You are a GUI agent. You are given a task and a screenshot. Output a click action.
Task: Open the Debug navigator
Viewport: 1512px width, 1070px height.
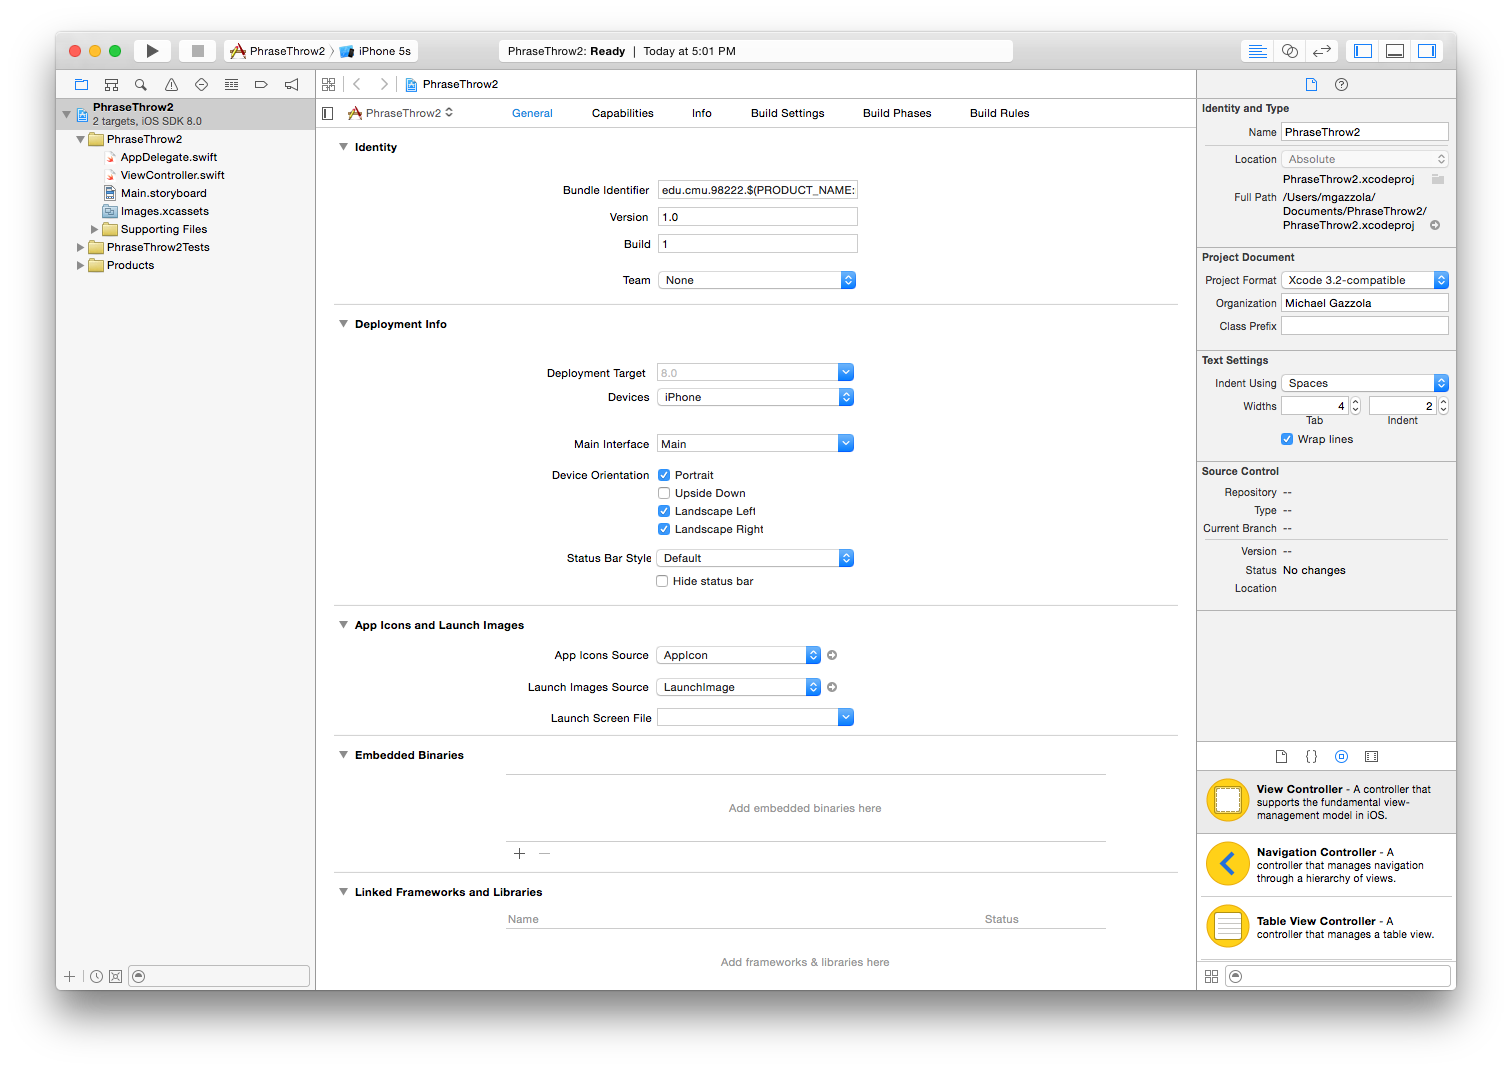pyautogui.click(x=231, y=85)
